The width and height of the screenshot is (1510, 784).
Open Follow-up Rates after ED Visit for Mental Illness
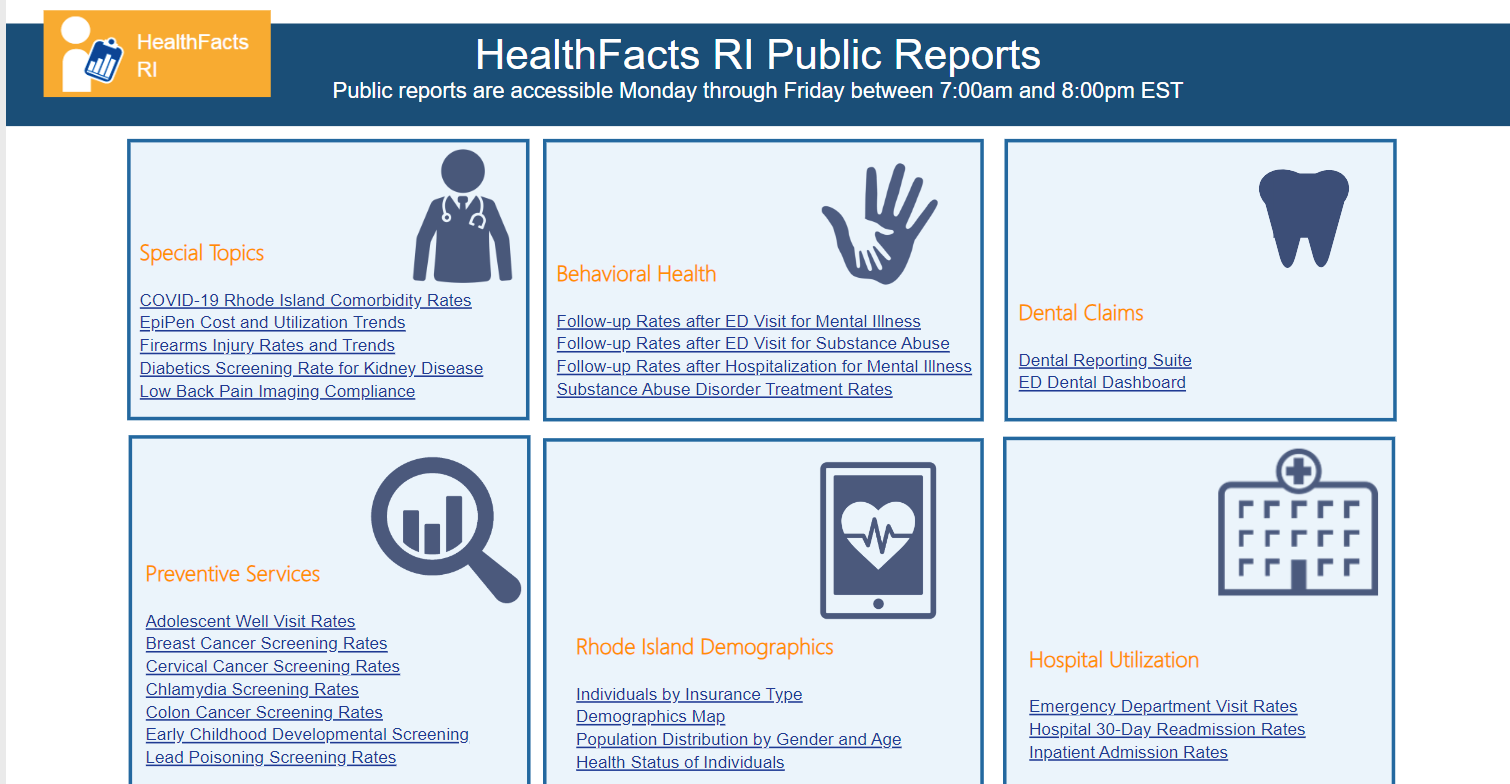coord(738,321)
